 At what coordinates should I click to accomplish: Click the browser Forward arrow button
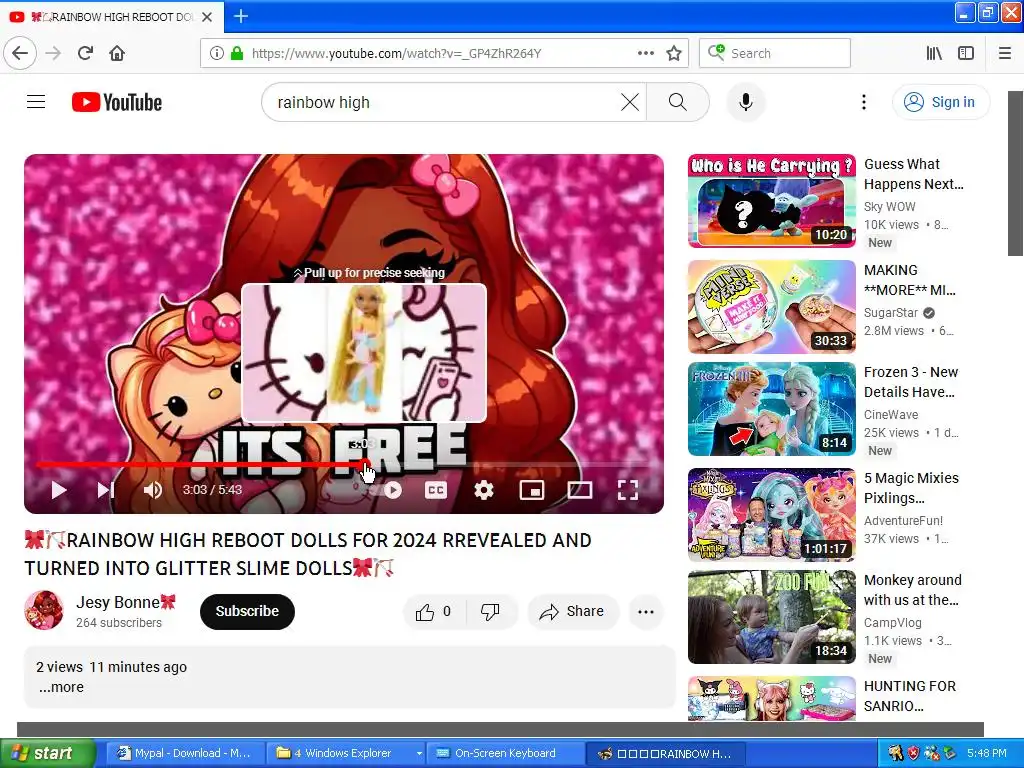point(53,53)
